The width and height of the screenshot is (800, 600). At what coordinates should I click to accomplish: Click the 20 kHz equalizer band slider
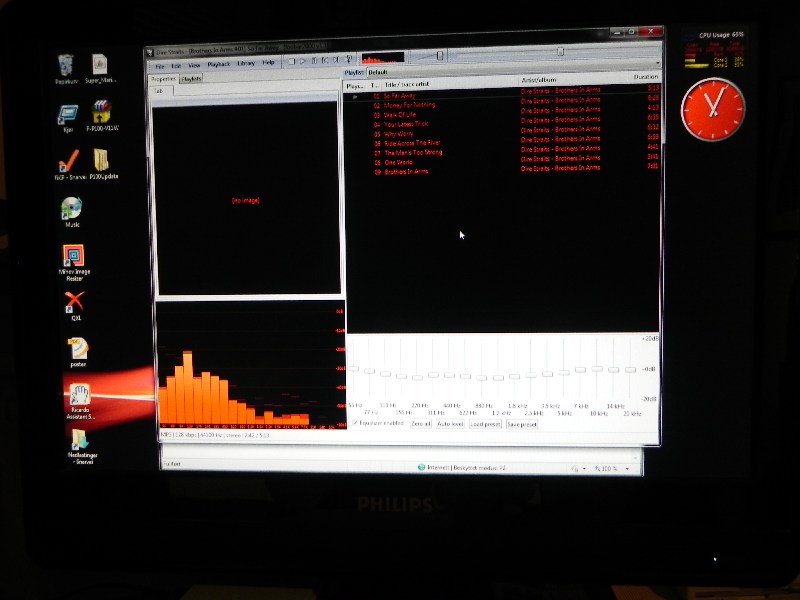point(631,368)
